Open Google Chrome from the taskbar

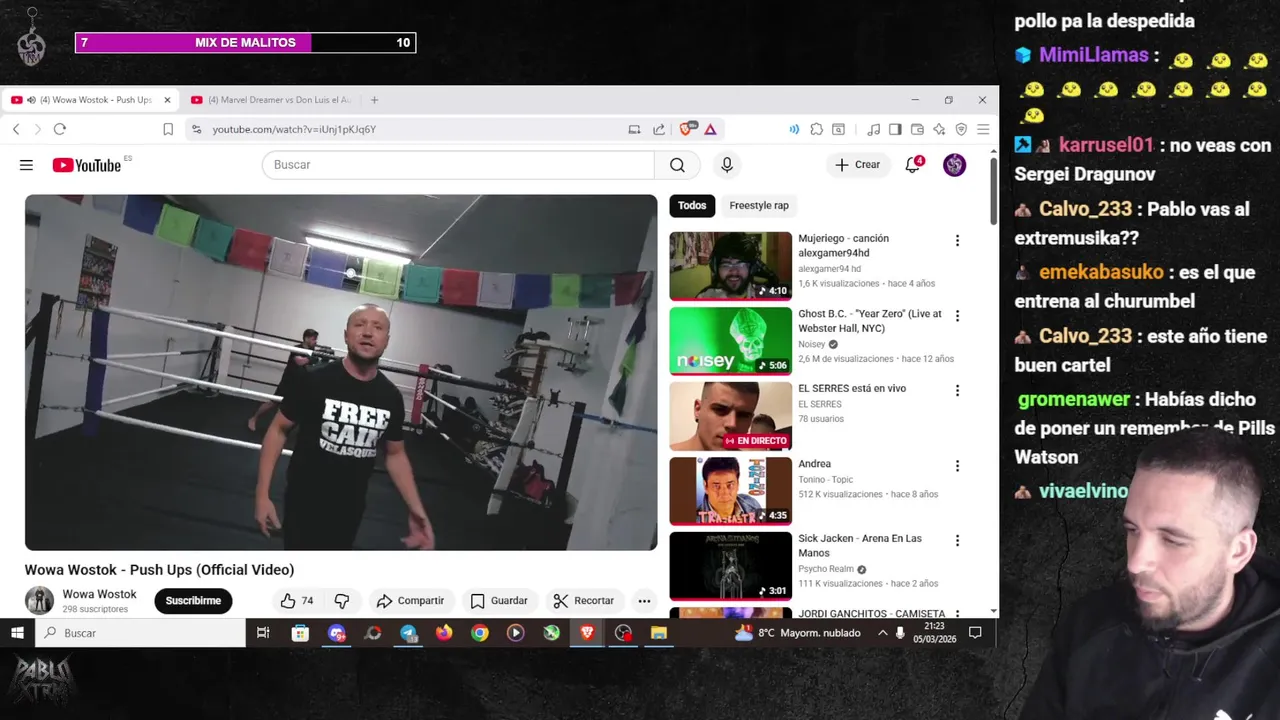(480, 633)
